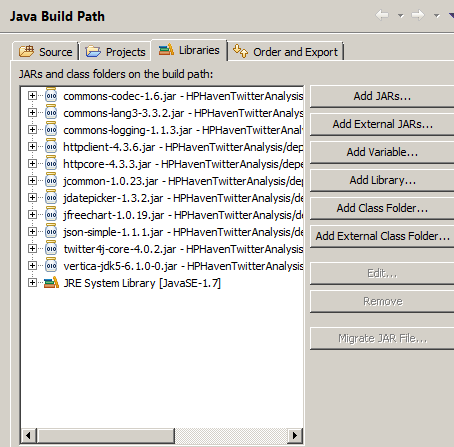The height and width of the screenshot is (447, 454).
Task: Select the jcommon-1.0.23.jar entry text
Action: click(x=183, y=181)
